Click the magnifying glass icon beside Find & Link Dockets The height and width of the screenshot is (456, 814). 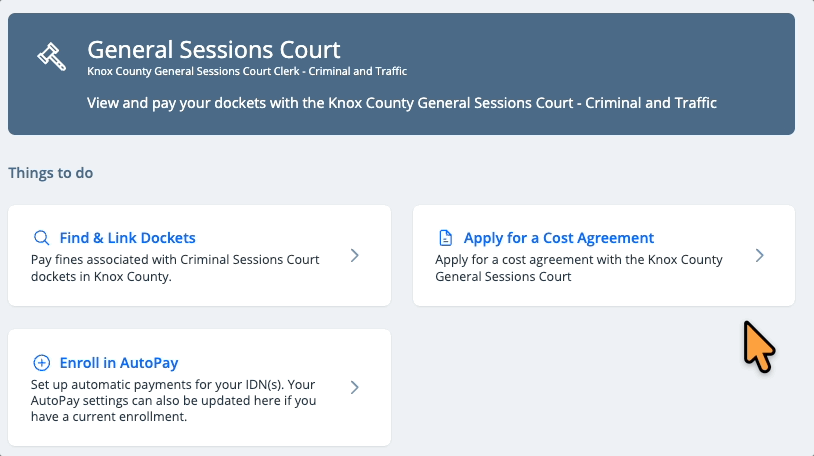[41, 238]
